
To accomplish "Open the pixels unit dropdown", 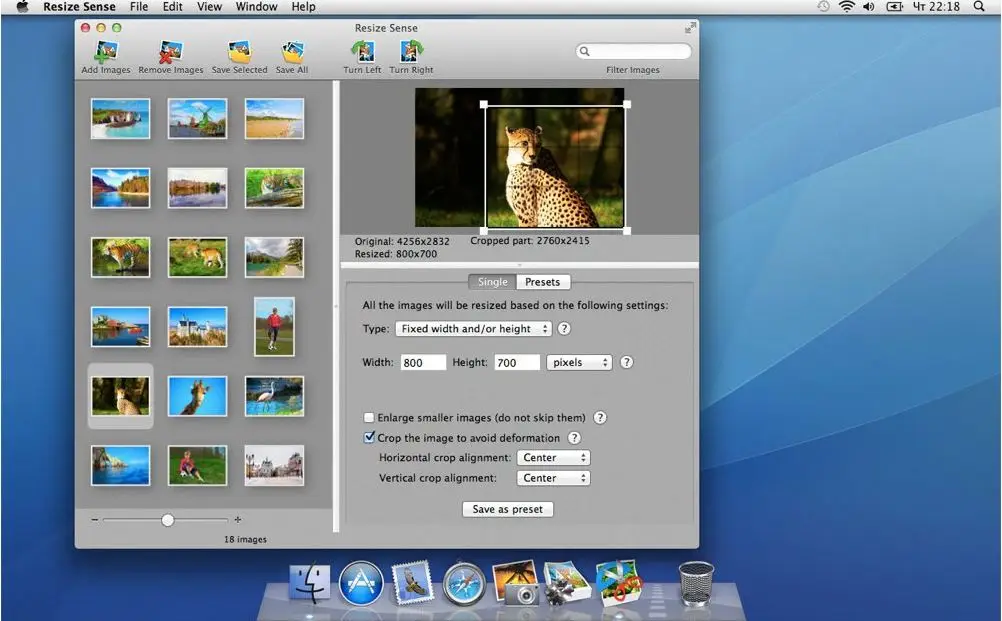I will (x=579, y=362).
